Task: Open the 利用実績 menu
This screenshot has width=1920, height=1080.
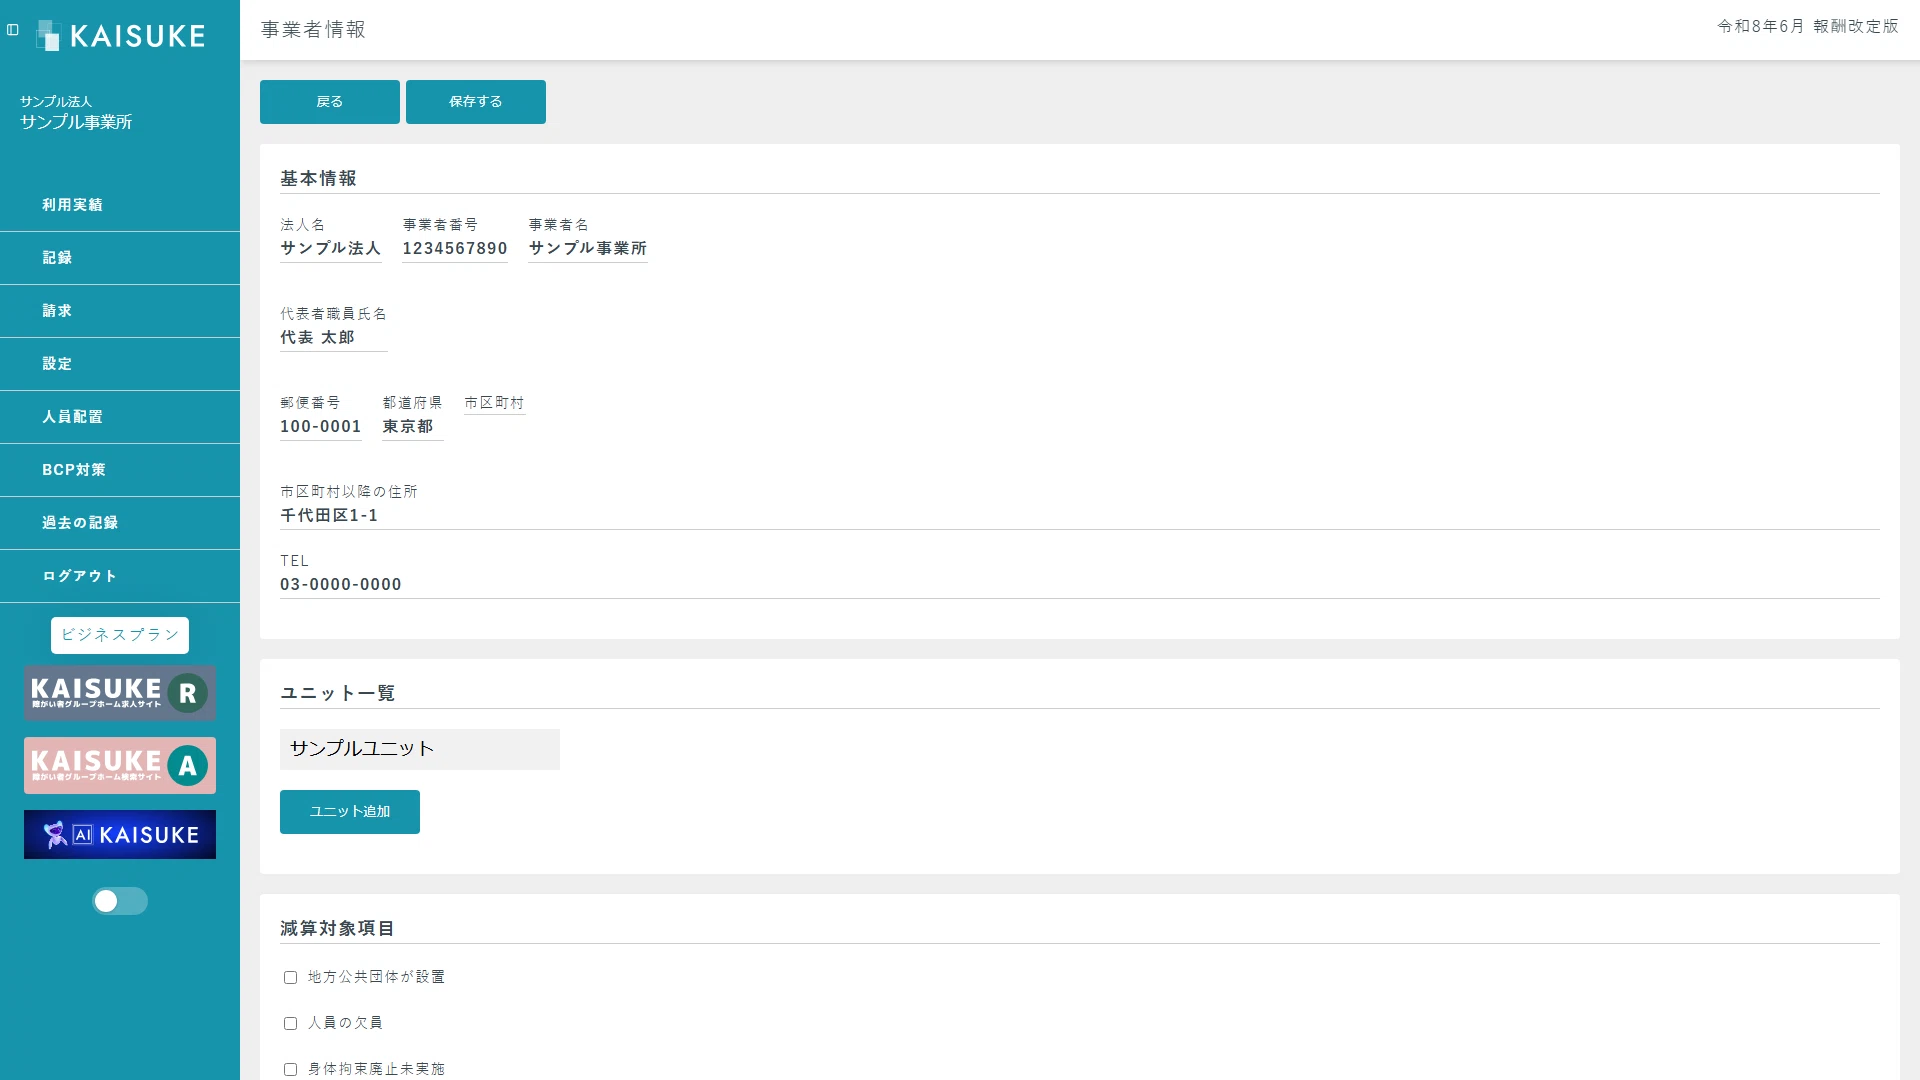Action: tap(120, 205)
